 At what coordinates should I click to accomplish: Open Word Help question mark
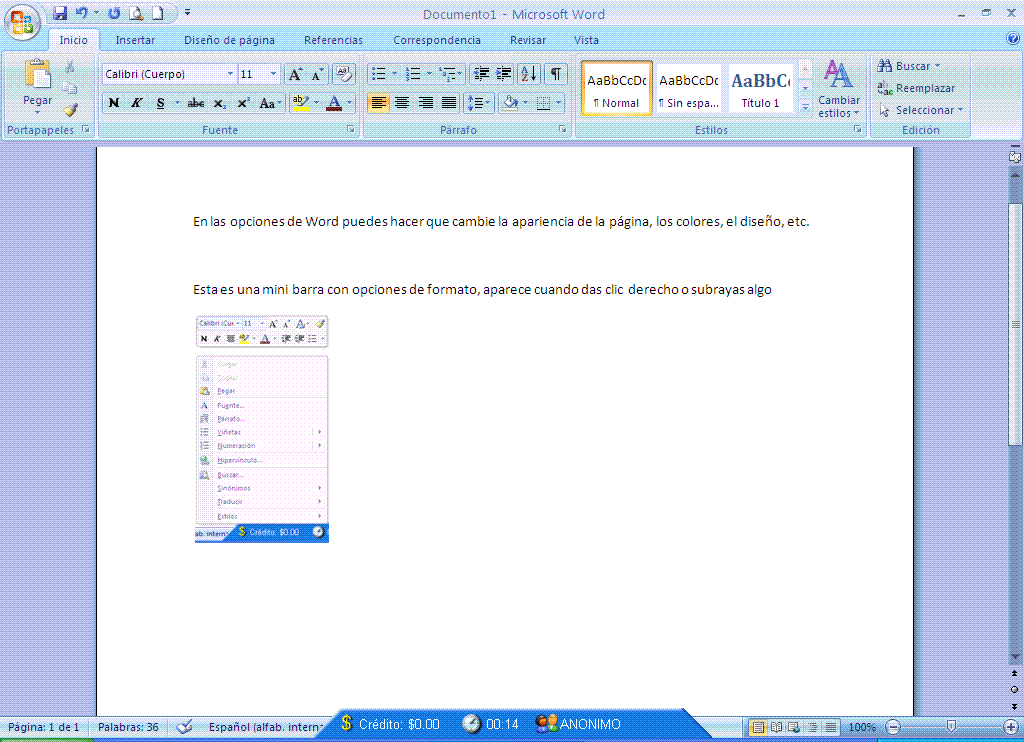[1013, 39]
